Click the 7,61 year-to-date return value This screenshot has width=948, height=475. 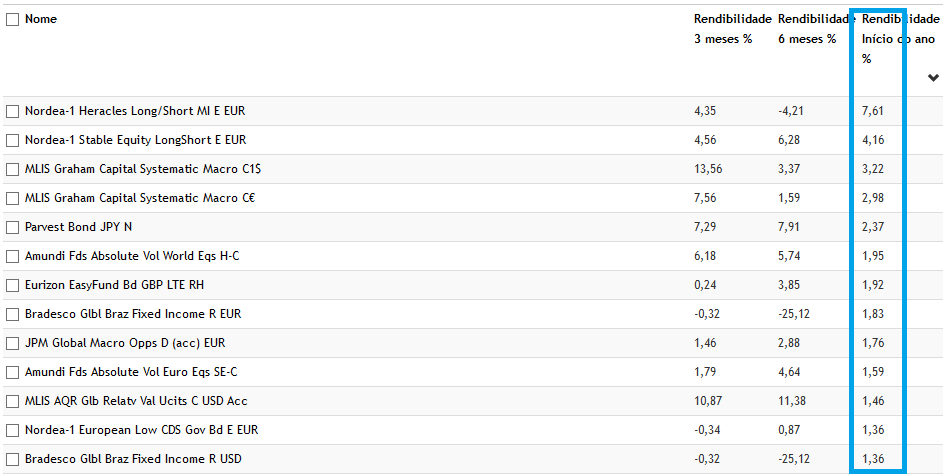pos(873,111)
